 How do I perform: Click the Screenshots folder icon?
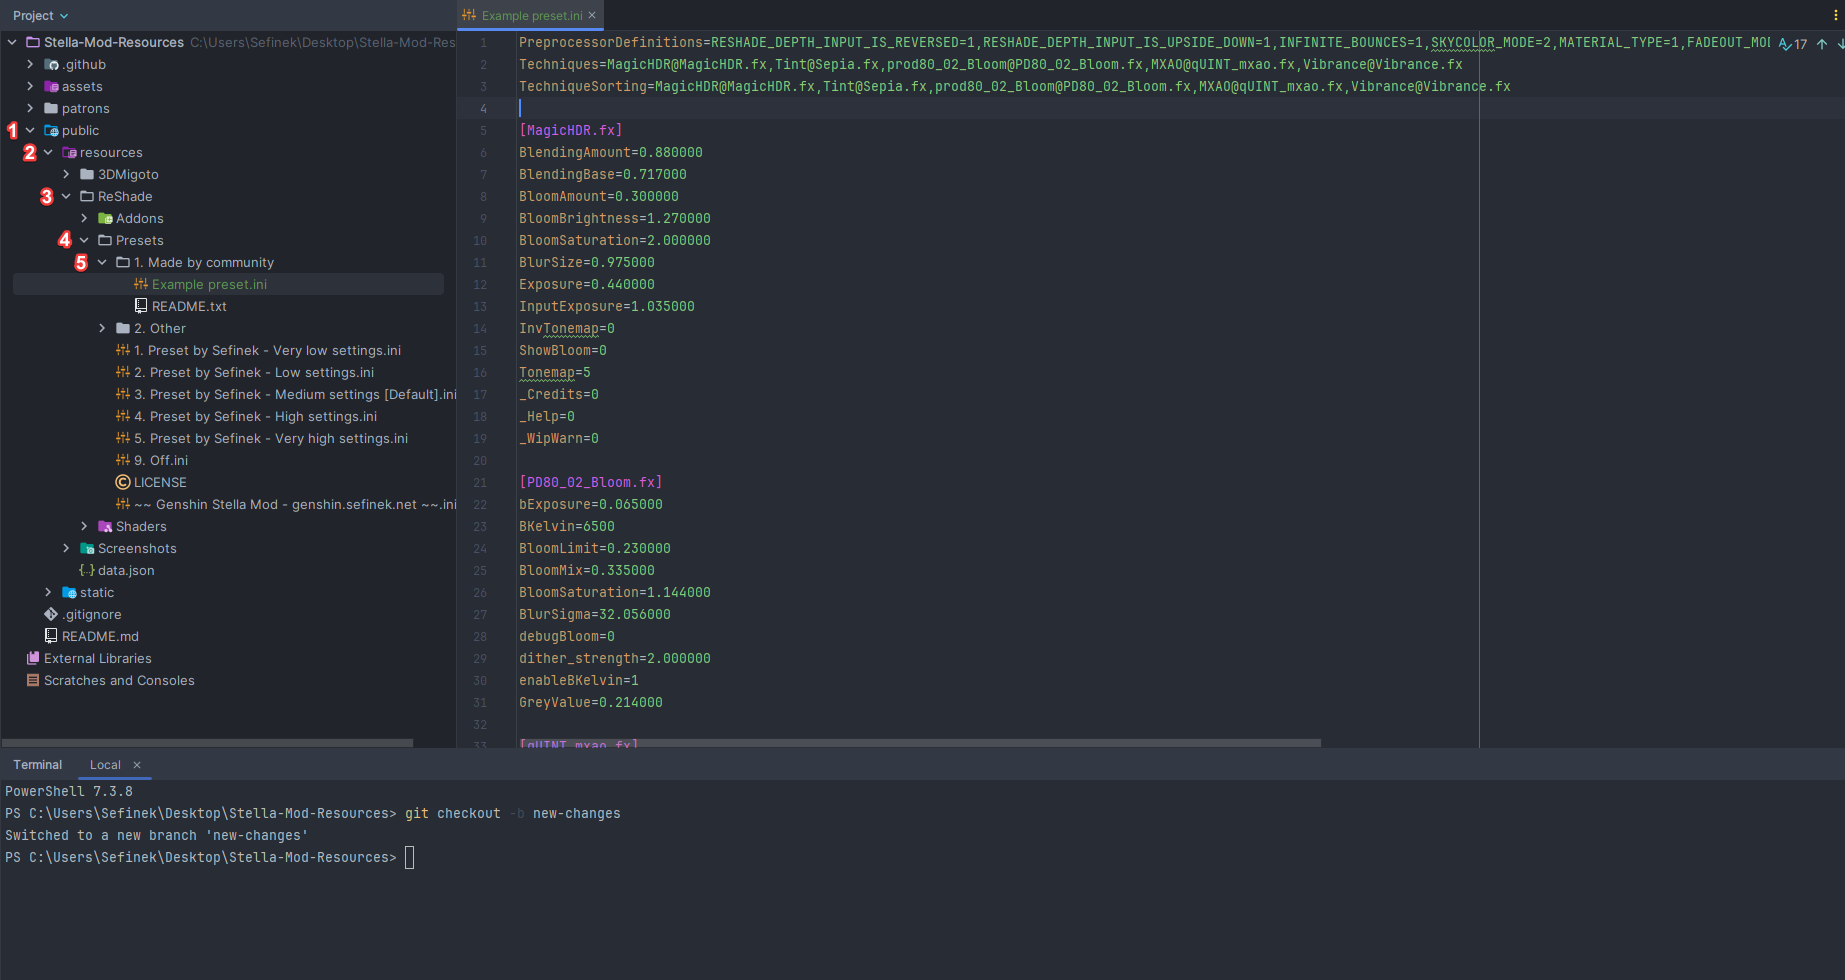(87, 548)
